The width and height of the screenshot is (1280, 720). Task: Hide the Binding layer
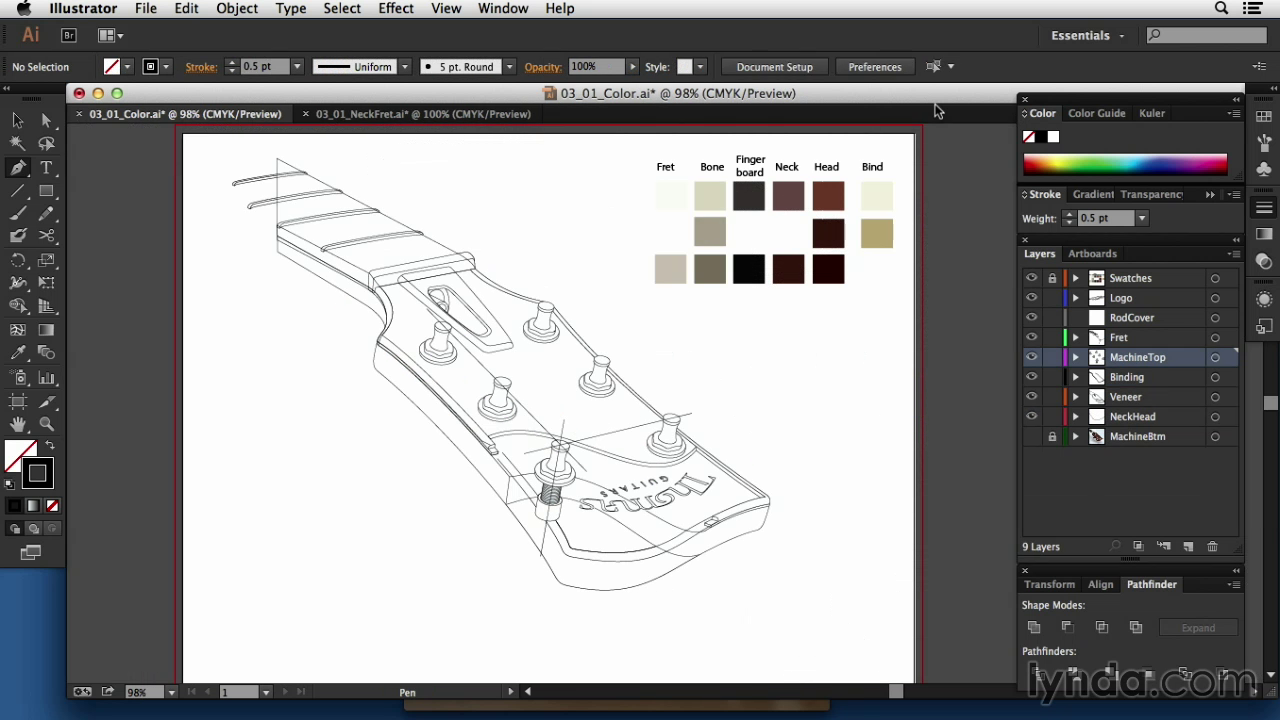click(x=1031, y=377)
